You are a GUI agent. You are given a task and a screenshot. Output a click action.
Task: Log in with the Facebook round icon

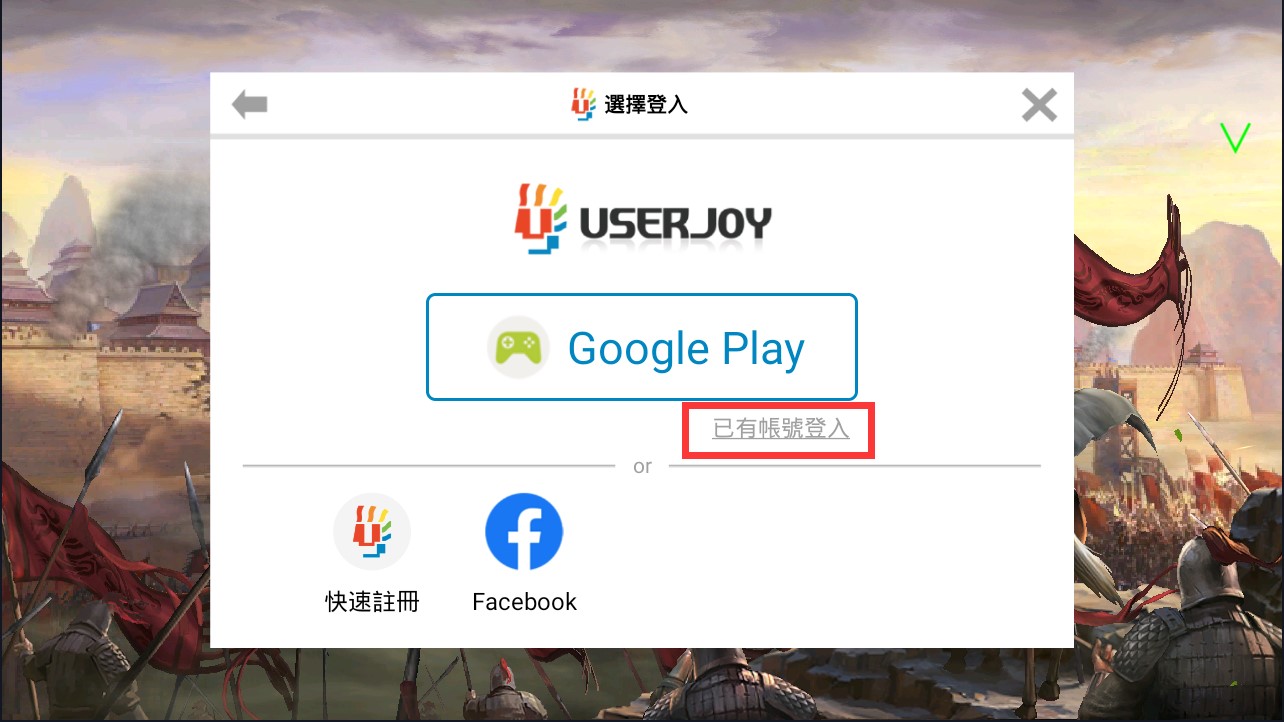(524, 531)
